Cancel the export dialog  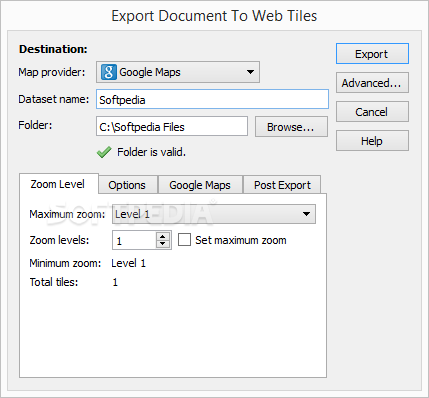coord(372,112)
